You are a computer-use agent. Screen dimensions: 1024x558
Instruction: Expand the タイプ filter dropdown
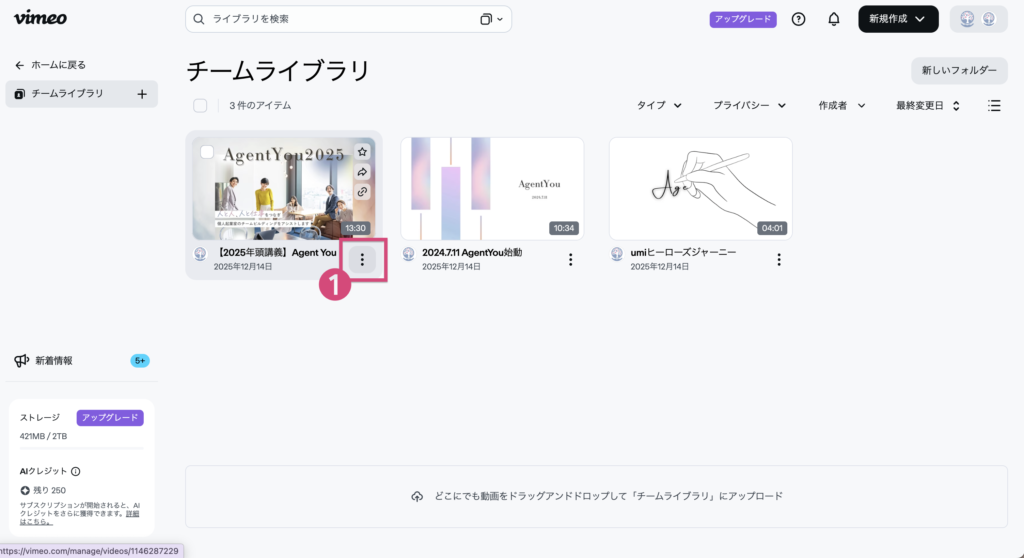tap(659, 105)
